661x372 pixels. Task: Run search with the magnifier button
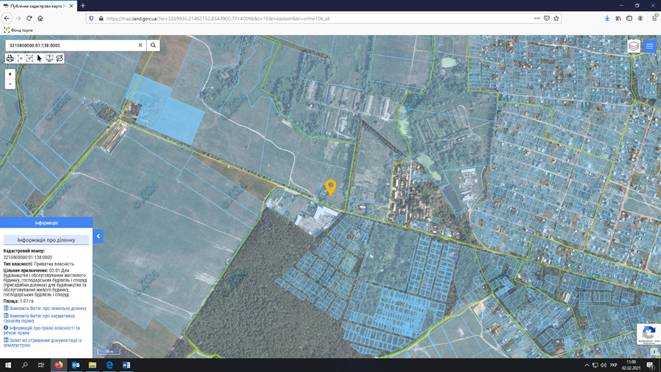[x=153, y=45]
